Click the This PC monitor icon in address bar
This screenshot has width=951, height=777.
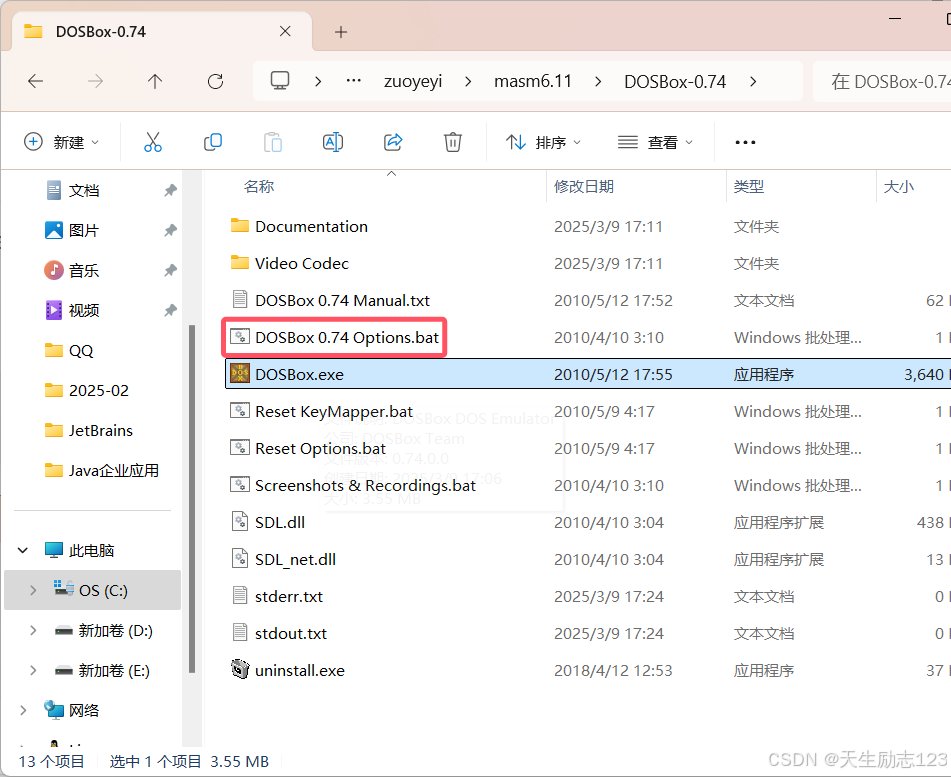[280, 81]
